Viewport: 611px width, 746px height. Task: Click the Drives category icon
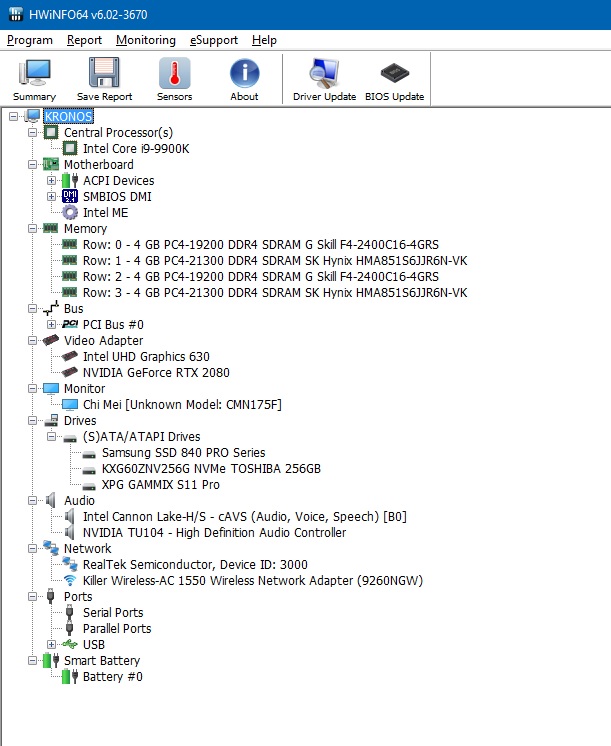[x=51, y=420]
